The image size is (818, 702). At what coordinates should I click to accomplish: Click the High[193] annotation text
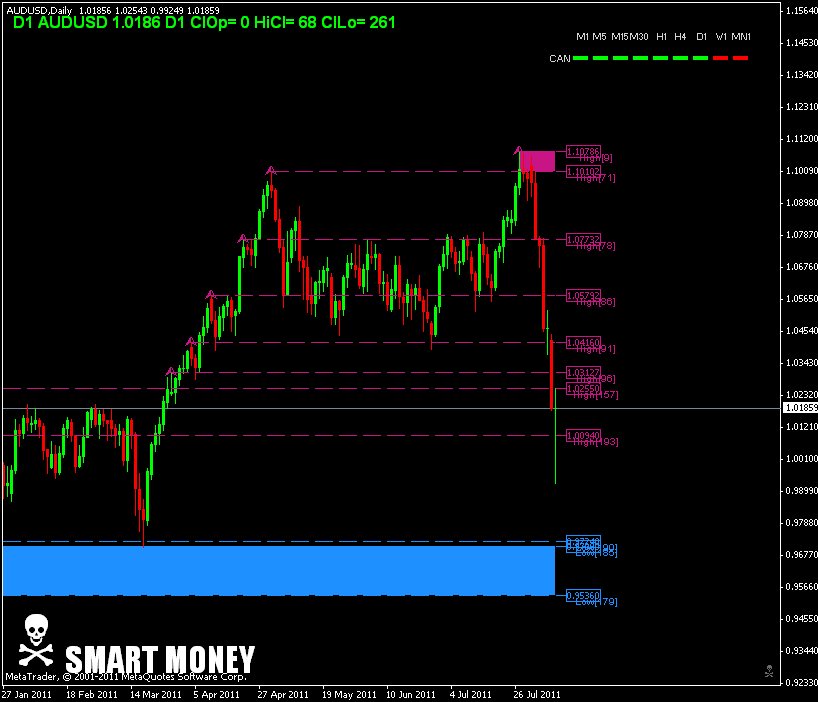pyautogui.click(x=596, y=442)
